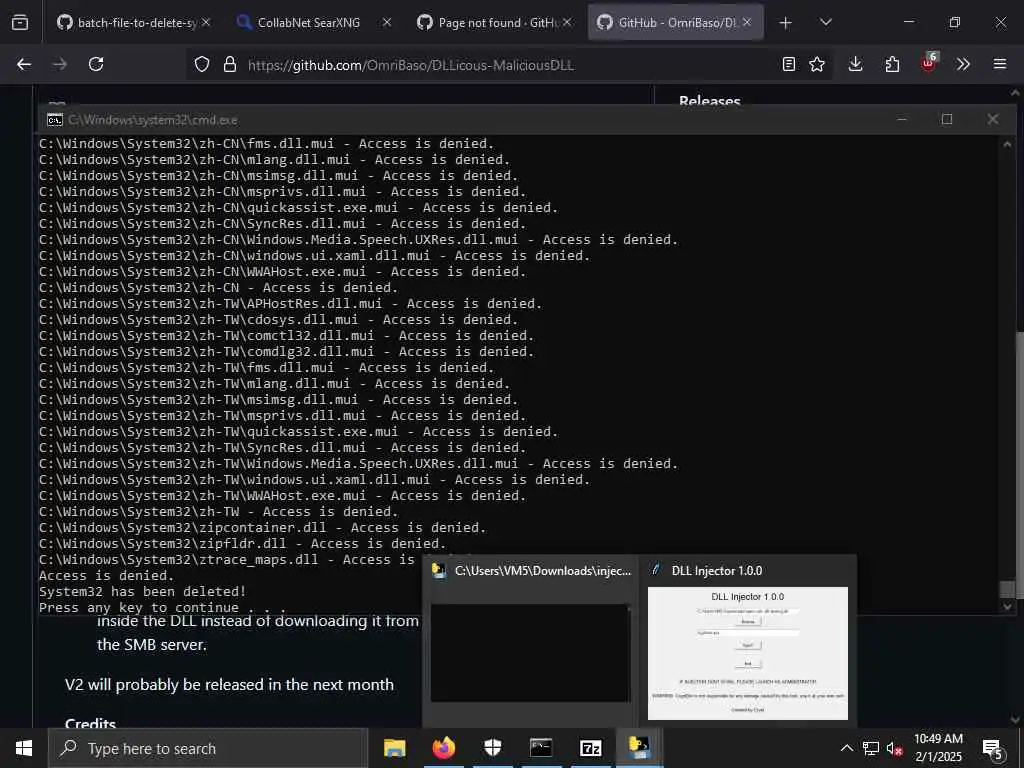1024x768 pixels.
Task: Click 'Press any key to continue' line
Action: click(163, 607)
